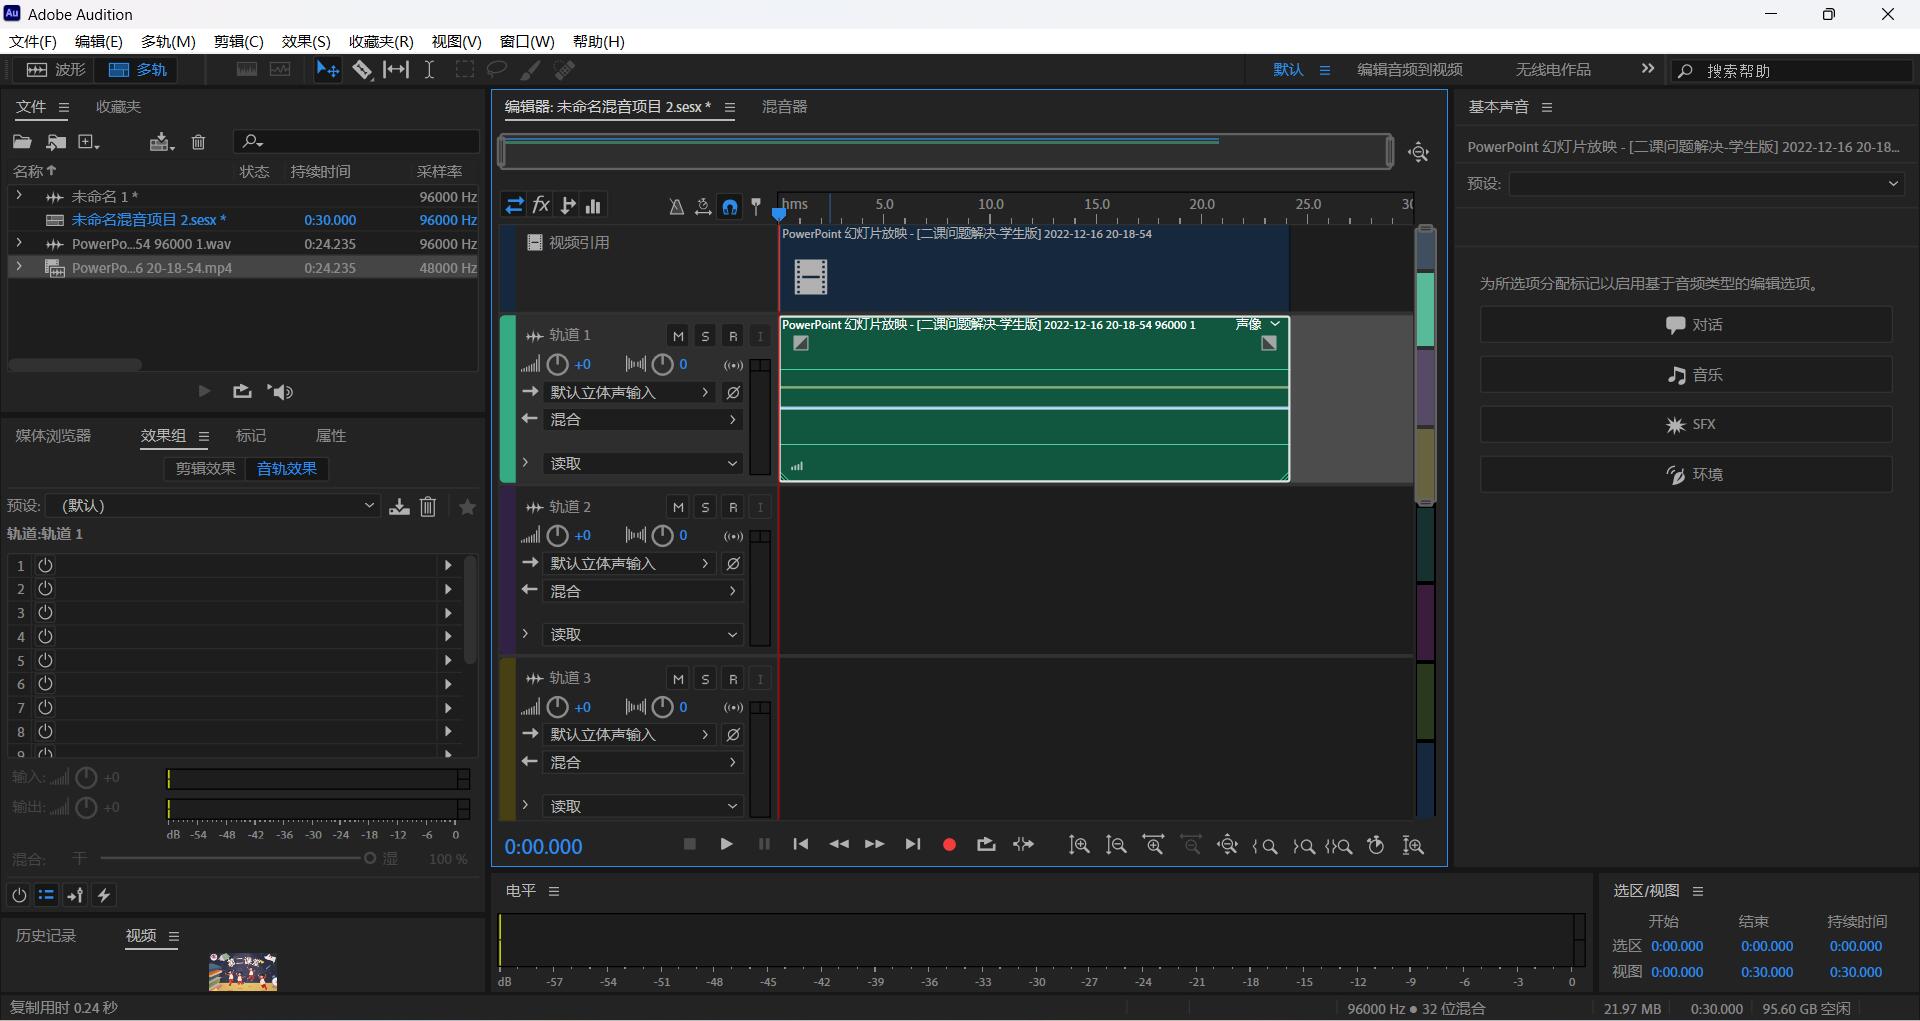This screenshot has width=1920, height=1021.
Task: Switch to the 历史记录 tab
Action: coord(46,936)
